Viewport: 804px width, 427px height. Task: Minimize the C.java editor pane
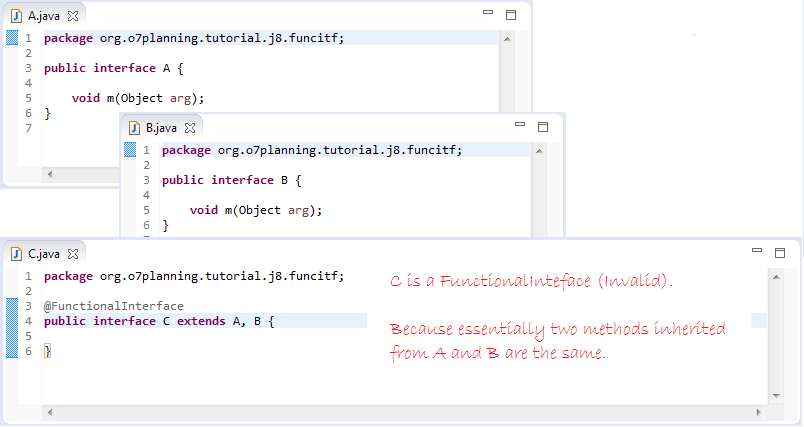(757, 250)
